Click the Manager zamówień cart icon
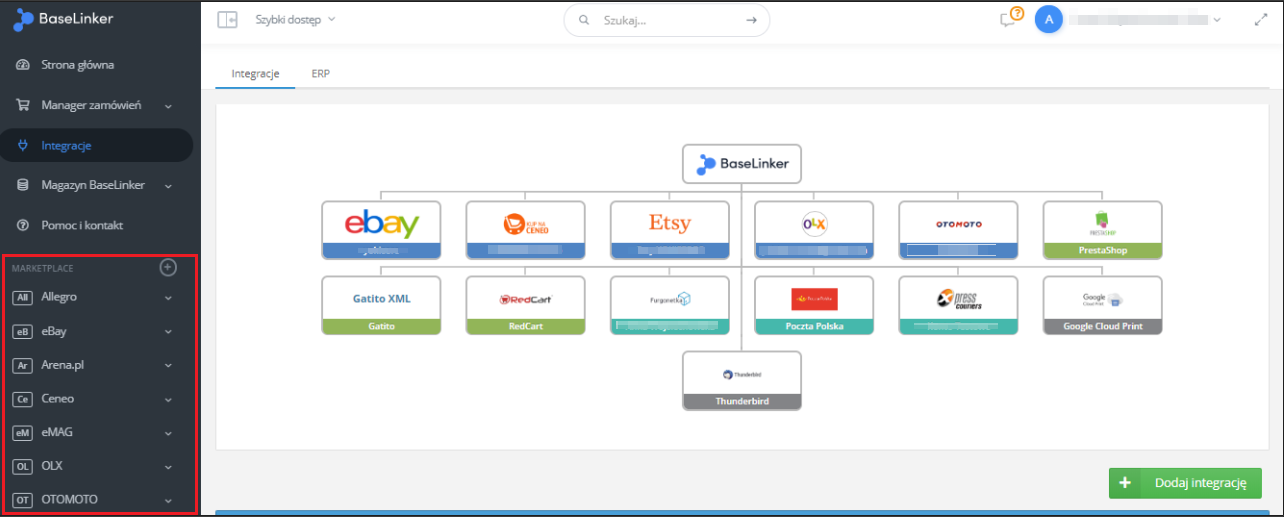 click(x=23, y=105)
